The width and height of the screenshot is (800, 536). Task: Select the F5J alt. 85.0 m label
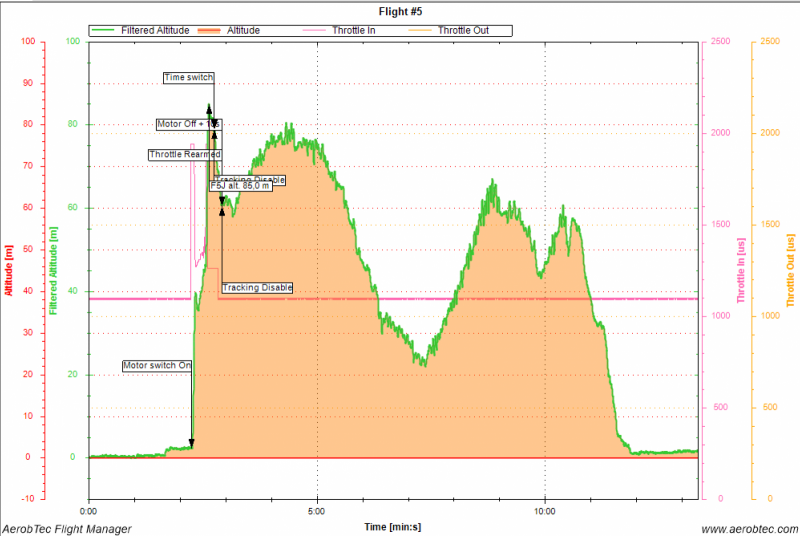pos(240,185)
